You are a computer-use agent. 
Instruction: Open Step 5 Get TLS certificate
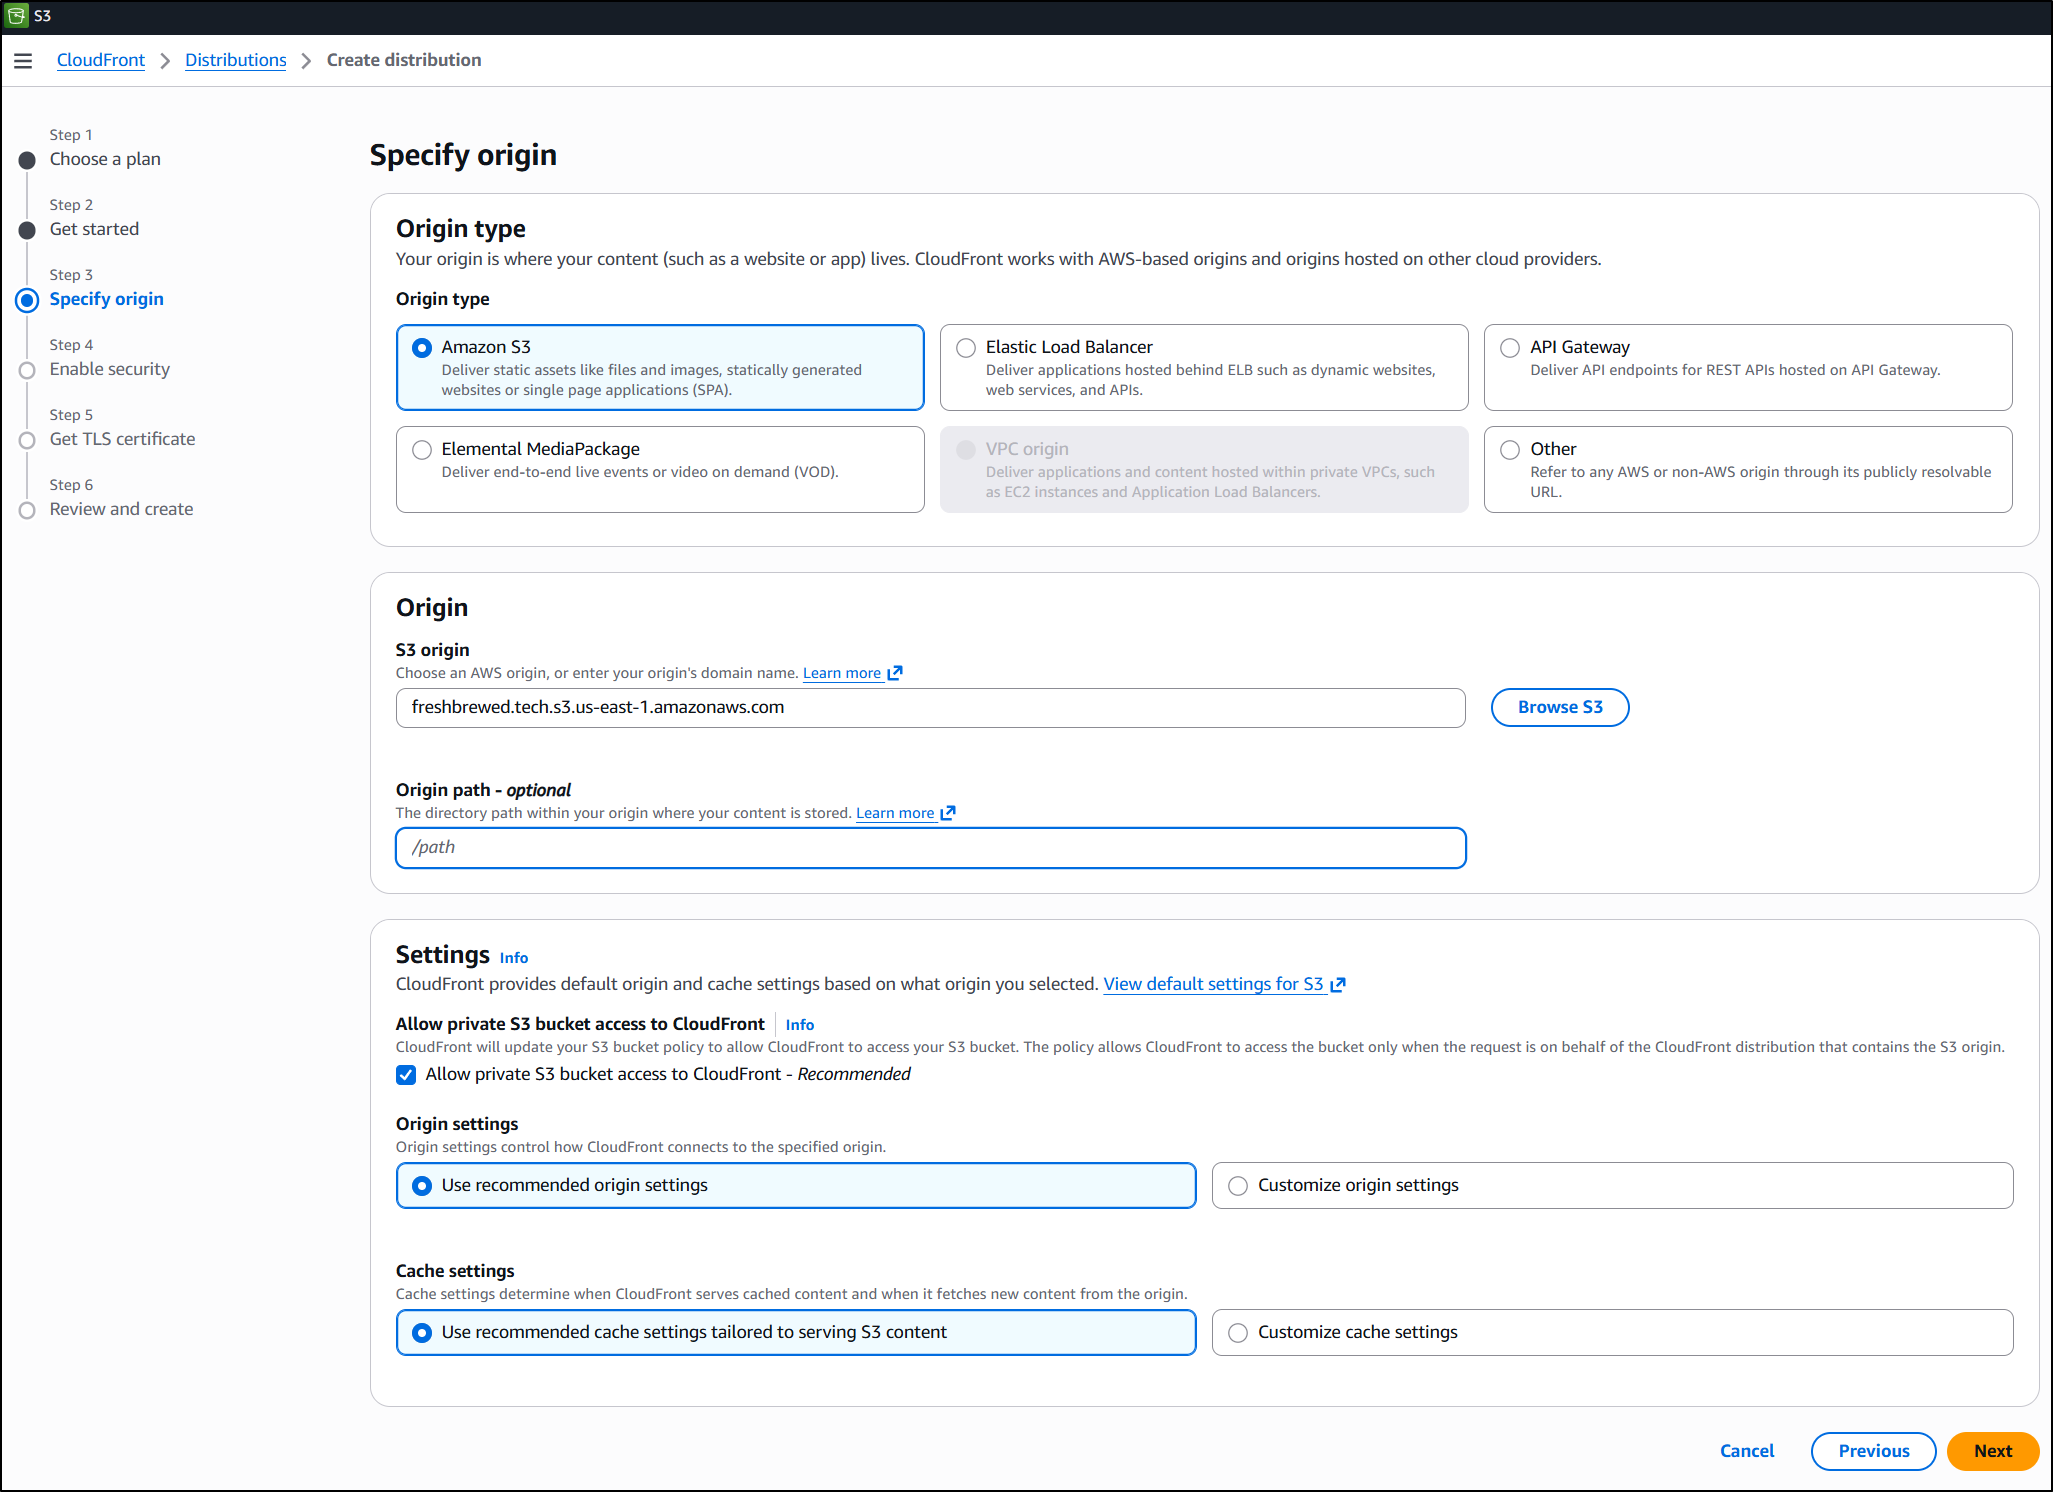123,439
